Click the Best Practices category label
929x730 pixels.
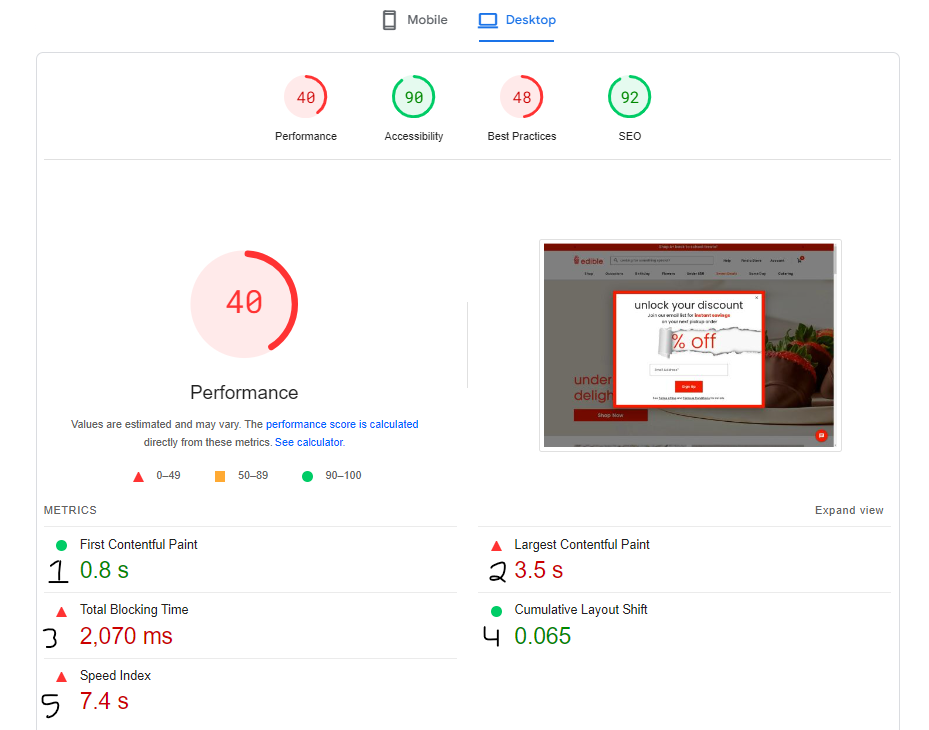tap(521, 136)
